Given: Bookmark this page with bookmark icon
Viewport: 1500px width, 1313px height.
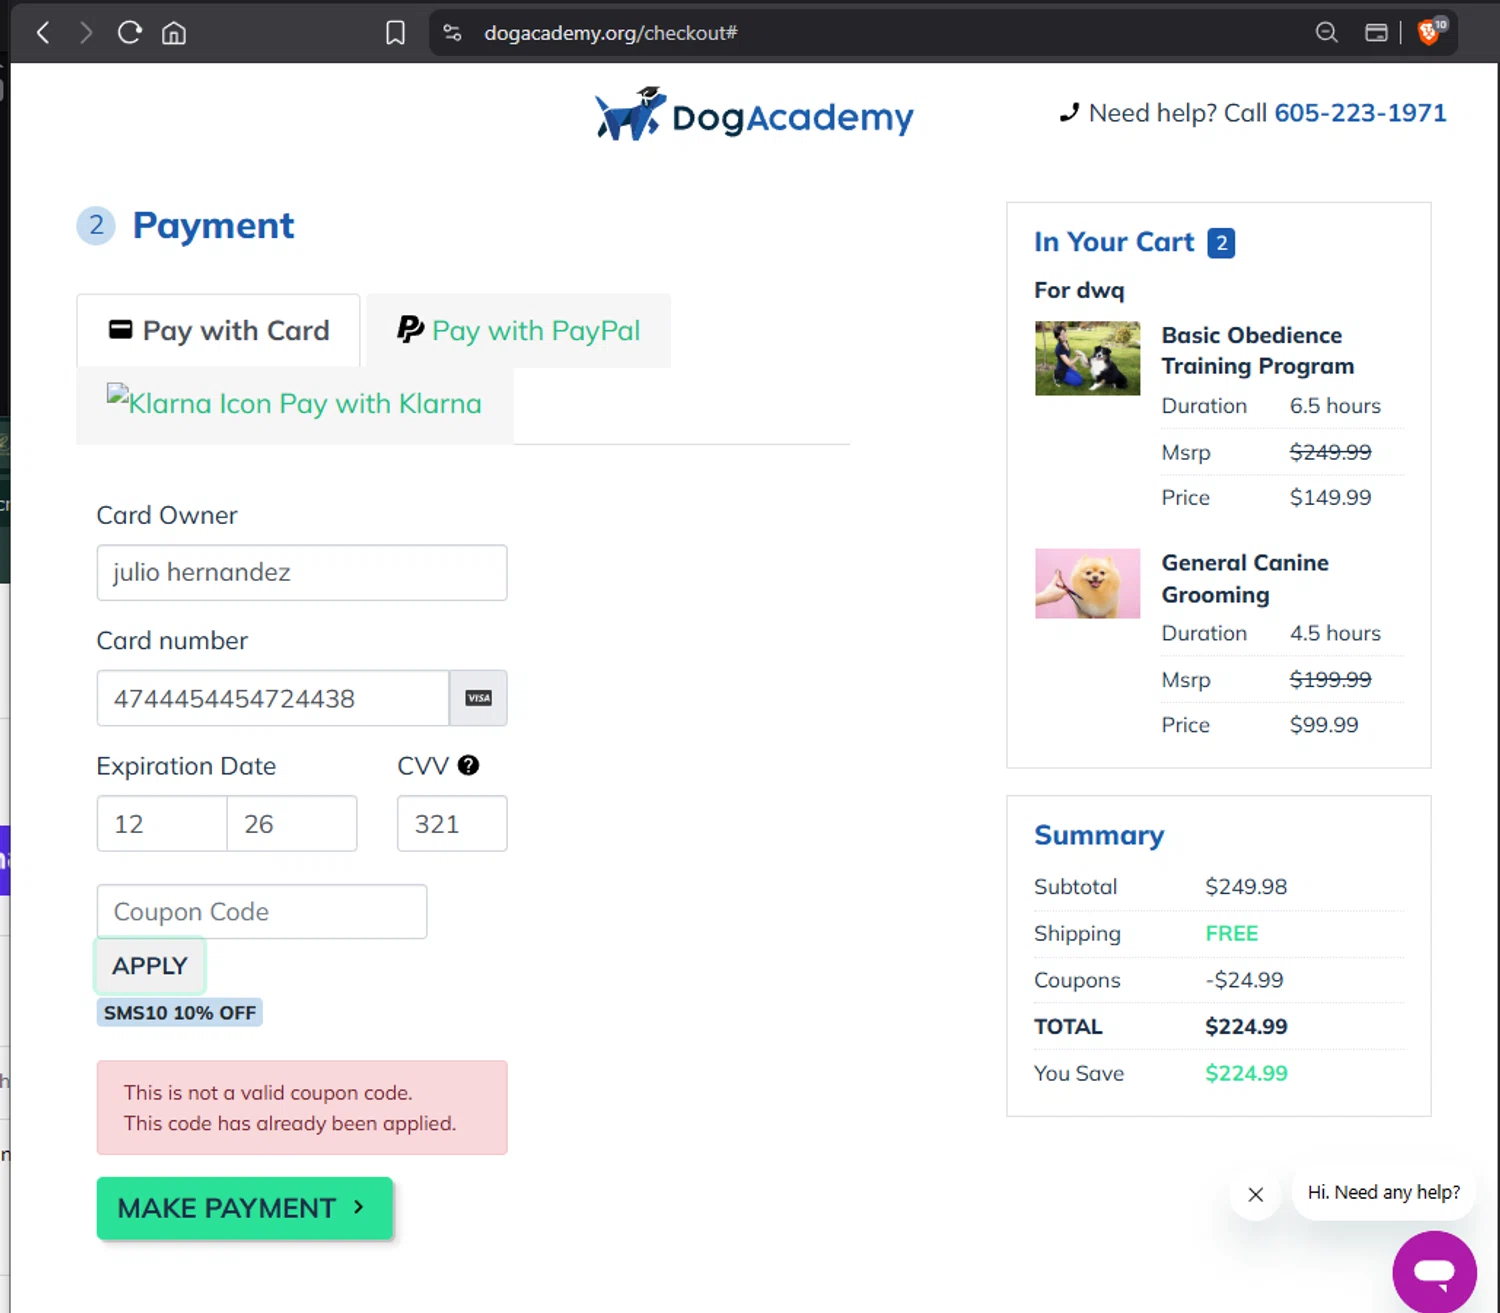Looking at the screenshot, I should pyautogui.click(x=395, y=33).
